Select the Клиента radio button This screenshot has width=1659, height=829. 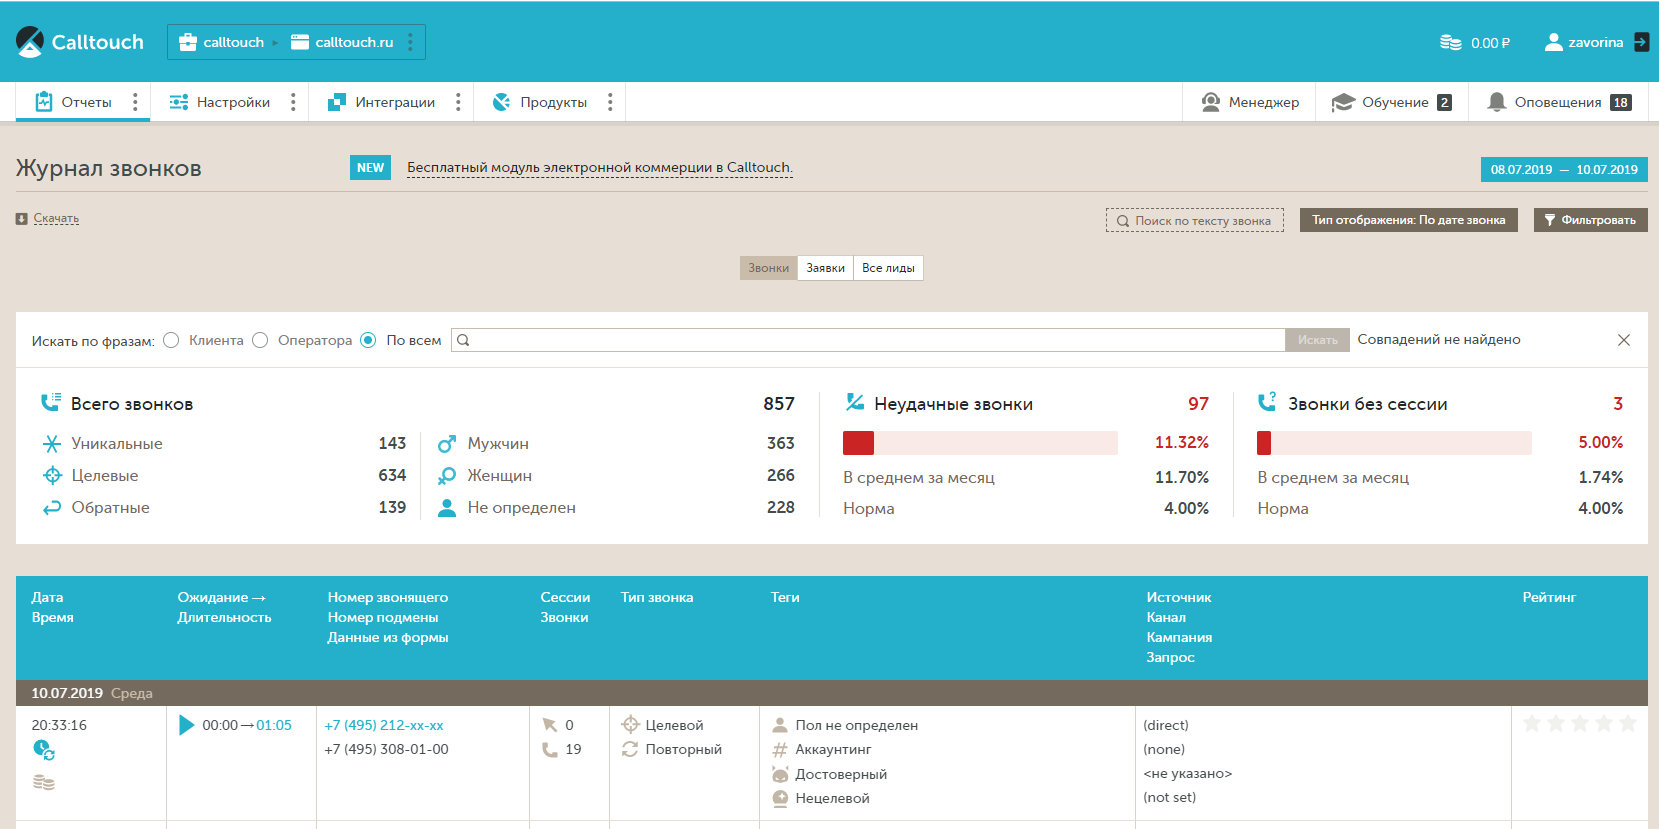(171, 340)
